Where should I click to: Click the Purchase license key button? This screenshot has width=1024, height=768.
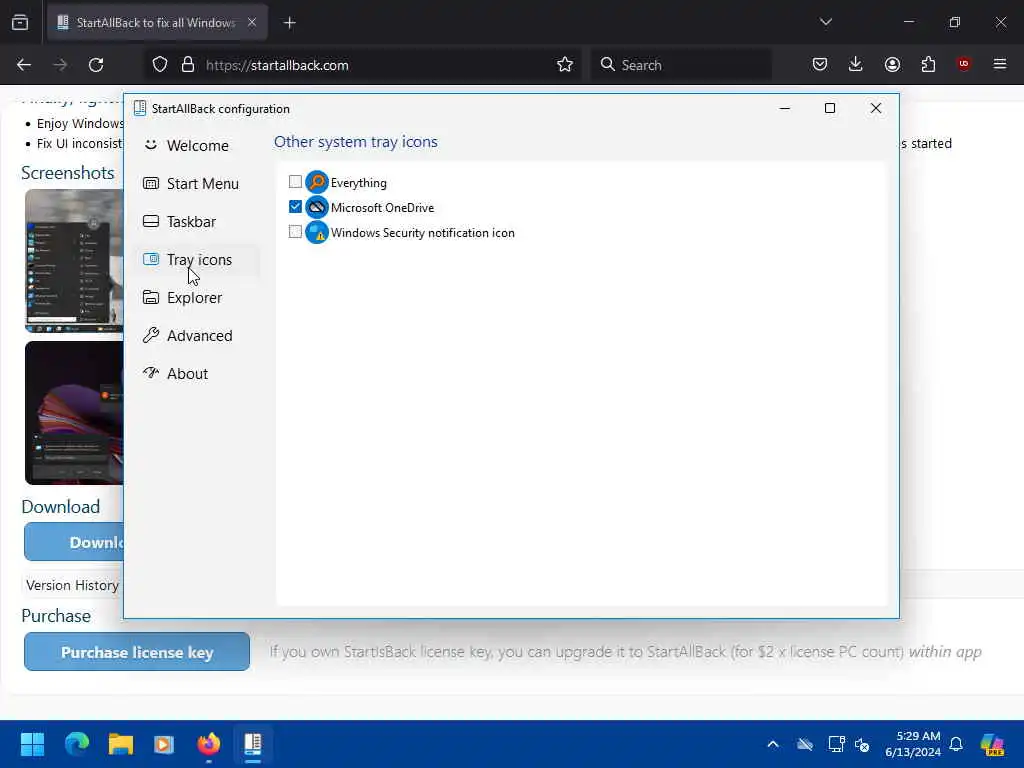tap(137, 652)
